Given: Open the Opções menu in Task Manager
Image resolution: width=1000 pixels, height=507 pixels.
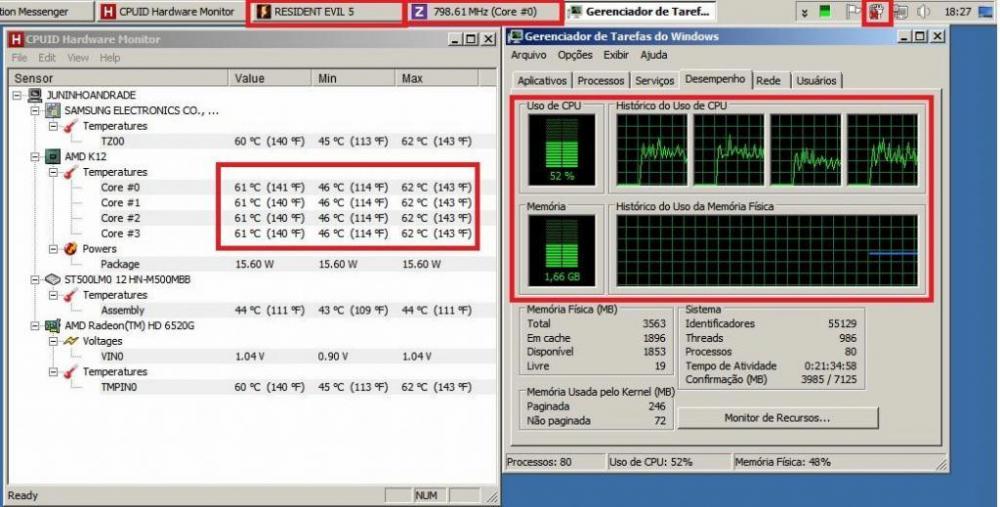Looking at the screenshot, I should (x=575, y=55).
